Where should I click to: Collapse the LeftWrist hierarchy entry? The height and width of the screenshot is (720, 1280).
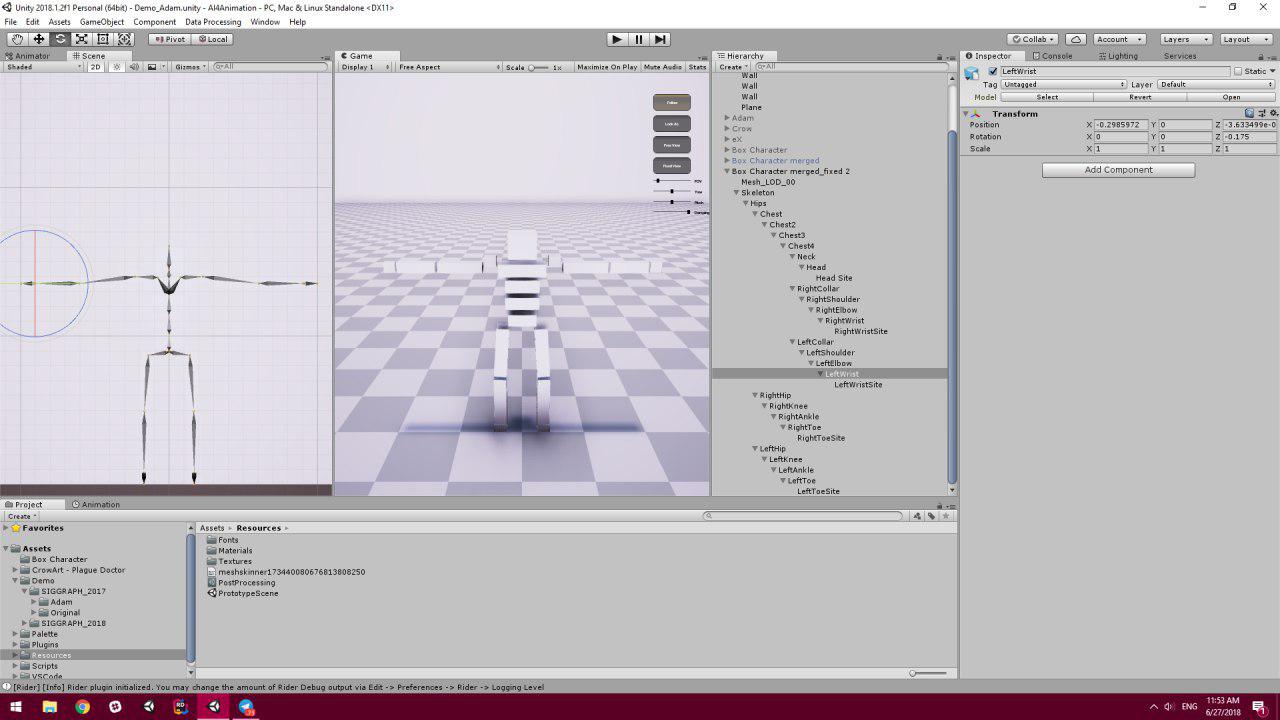[x=821, y=373]
